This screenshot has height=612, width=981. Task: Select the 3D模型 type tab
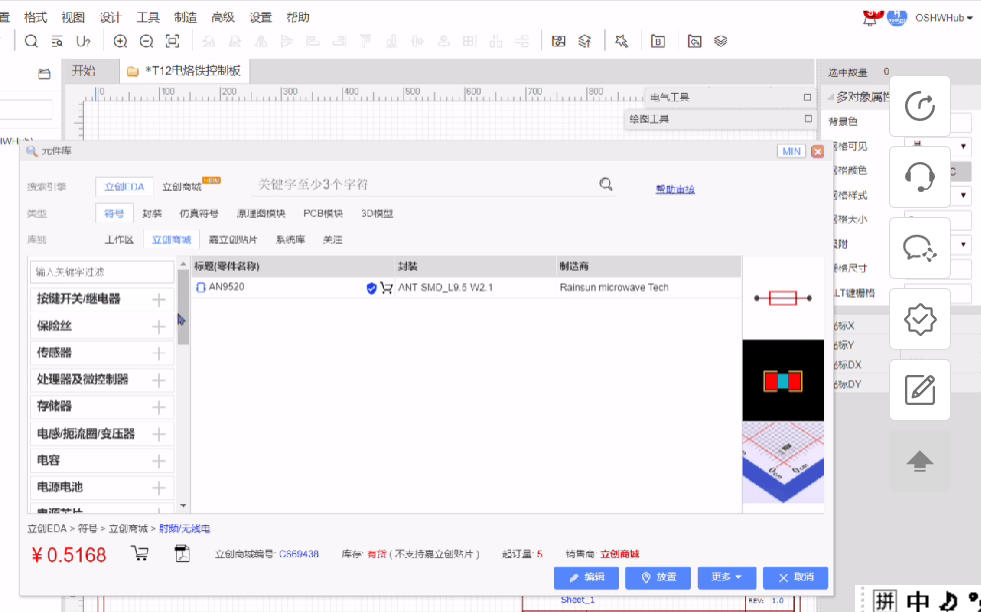(377, 213)
